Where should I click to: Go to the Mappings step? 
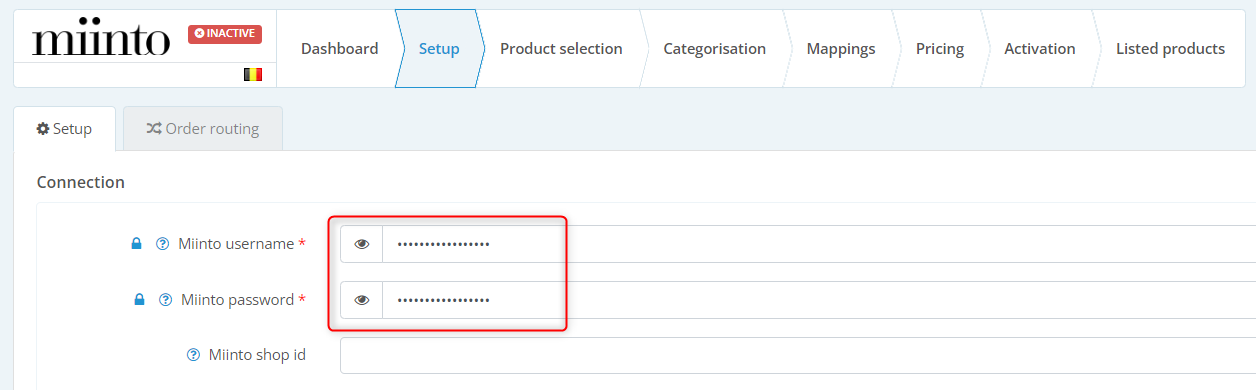click(x=841, y=49)
